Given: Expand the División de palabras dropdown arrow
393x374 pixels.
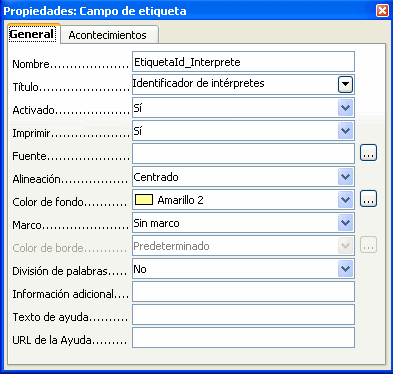Looking at the screenshot, I should (345, 269).
